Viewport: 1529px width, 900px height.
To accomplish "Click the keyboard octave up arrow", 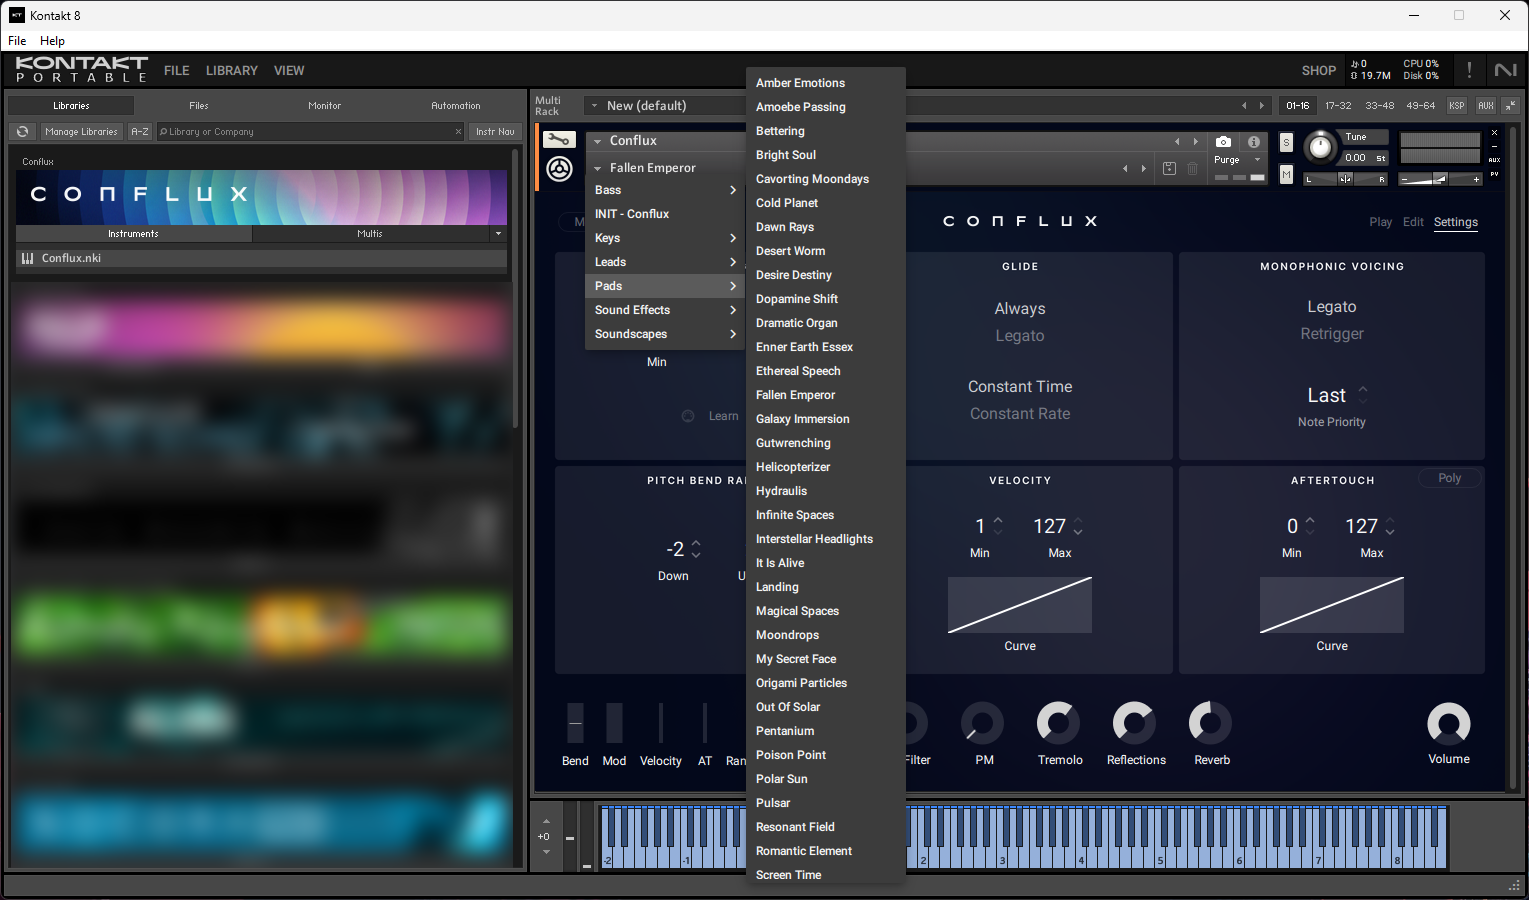I will coord(546,821).
